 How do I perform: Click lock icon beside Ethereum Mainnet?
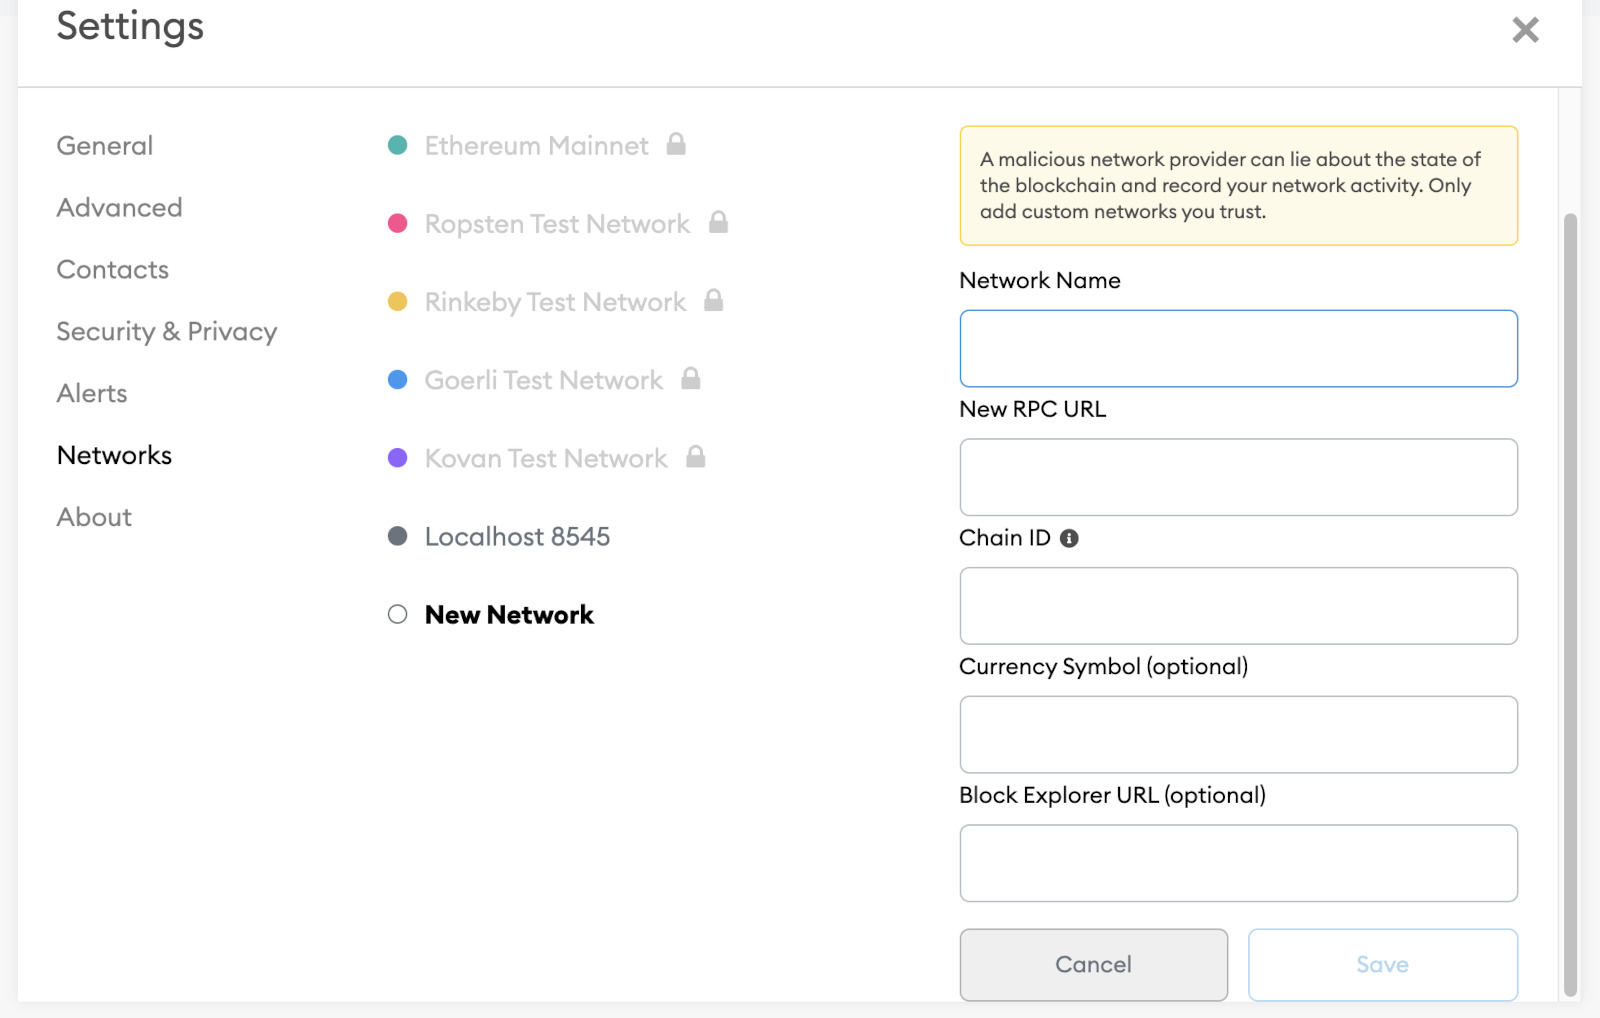click(x=676, y=144)
